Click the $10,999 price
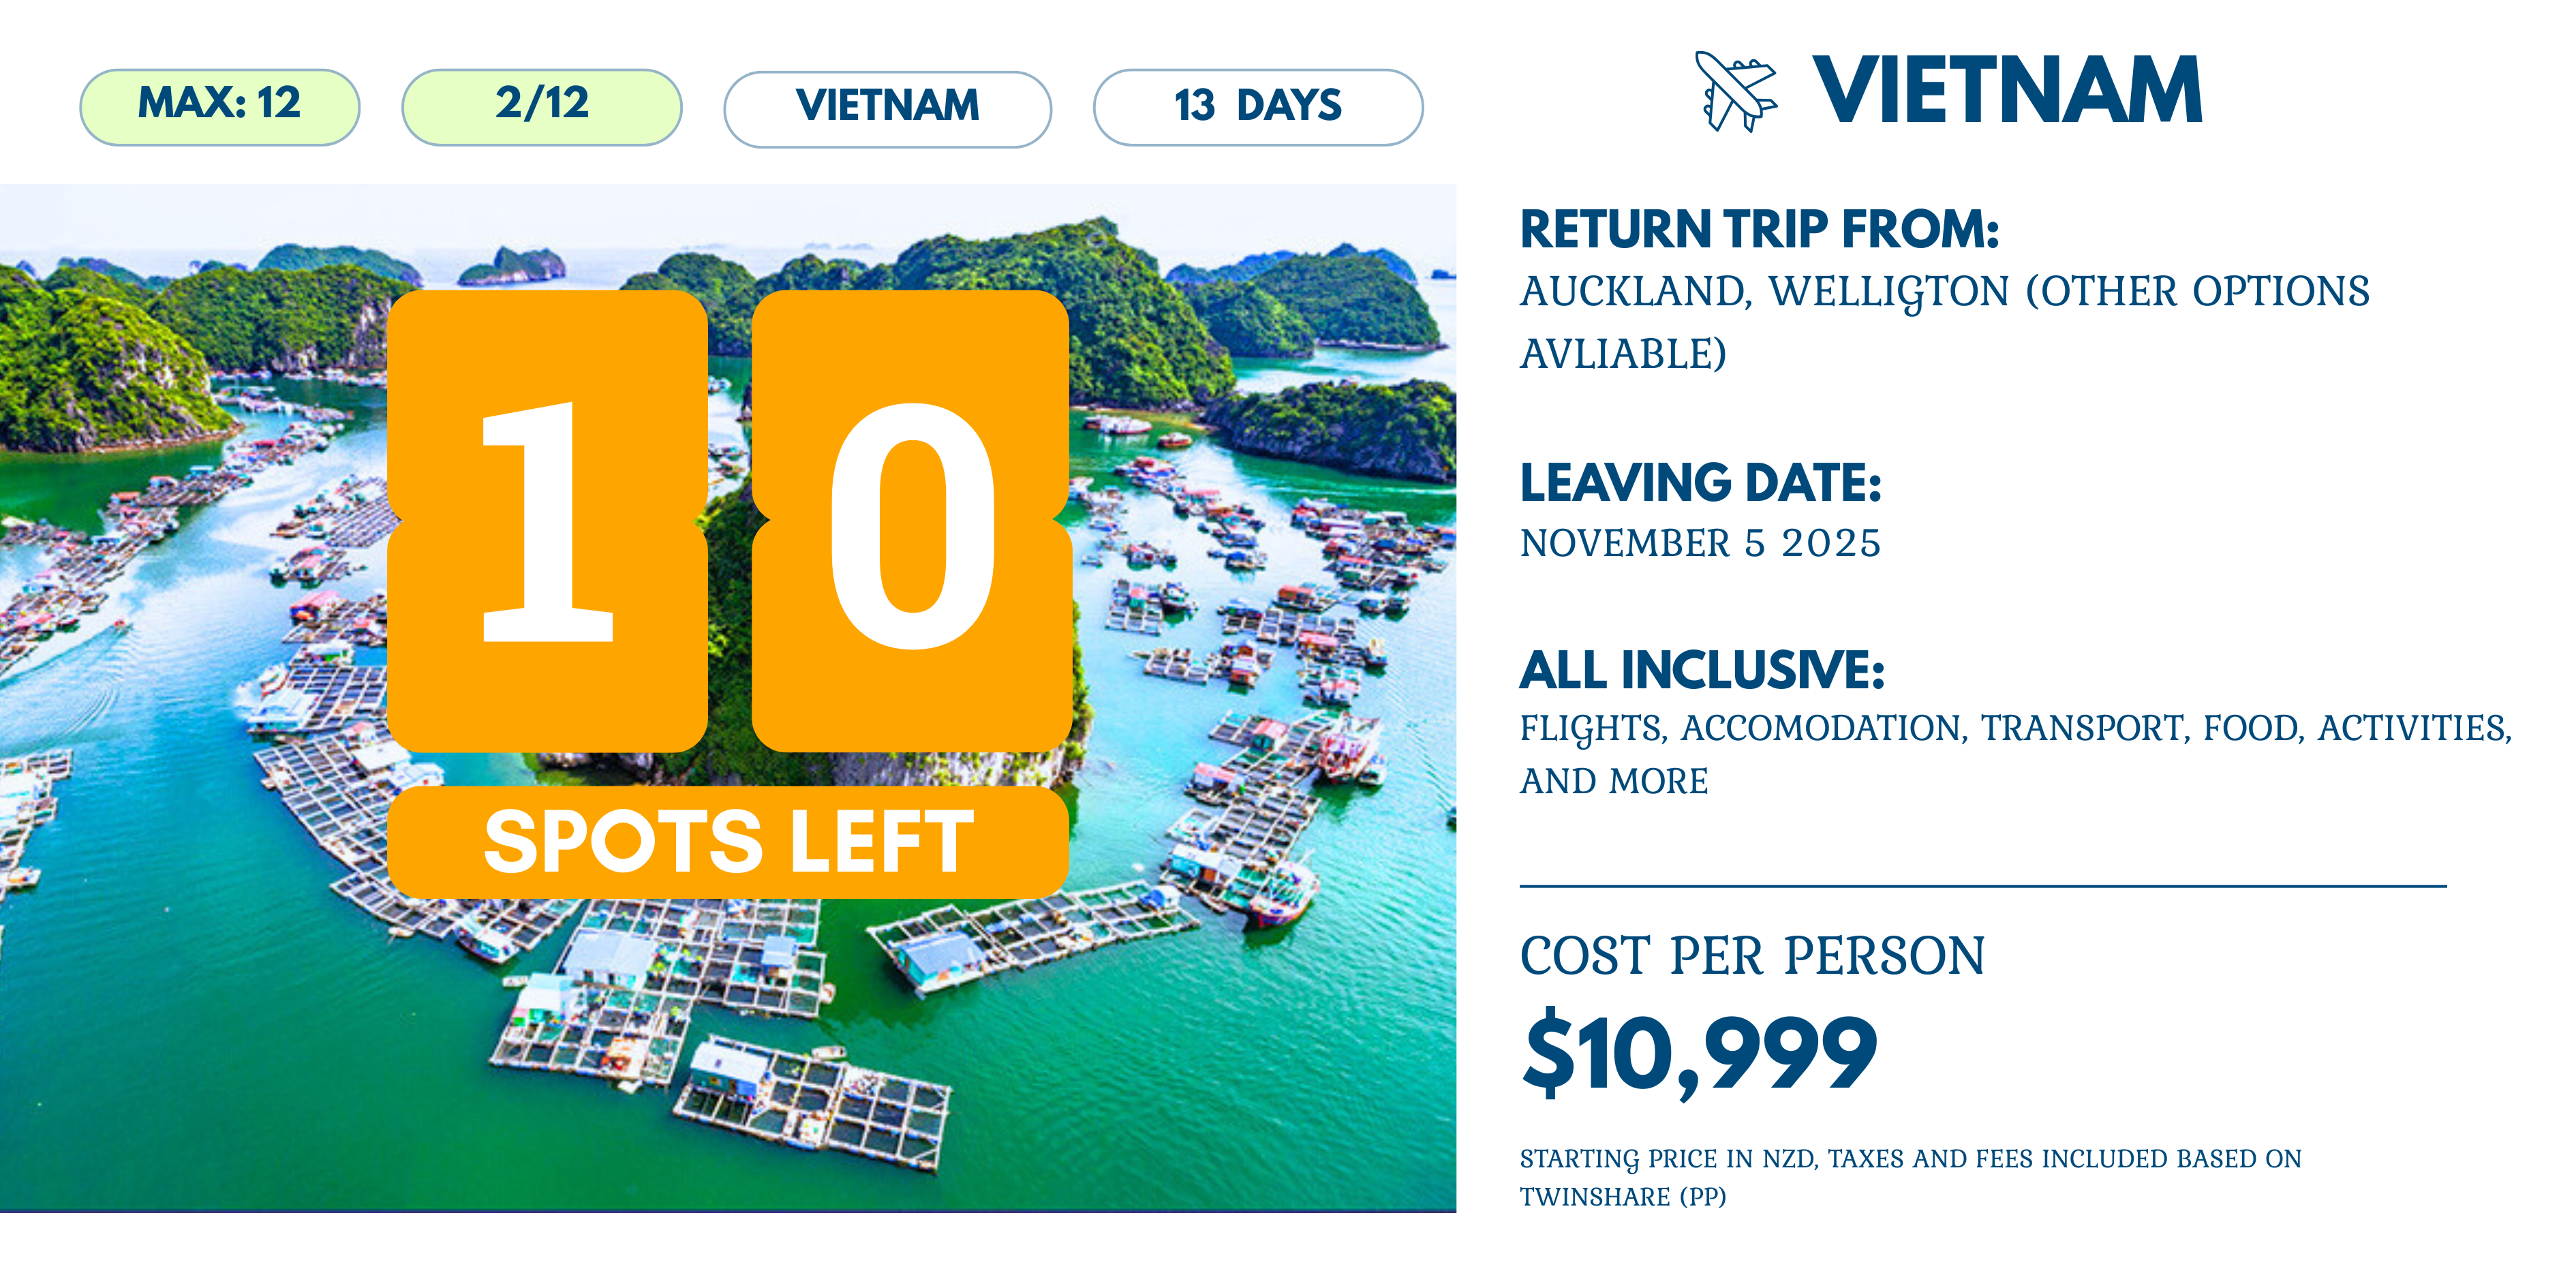2576x1288 pixels. point(1699,1053)
